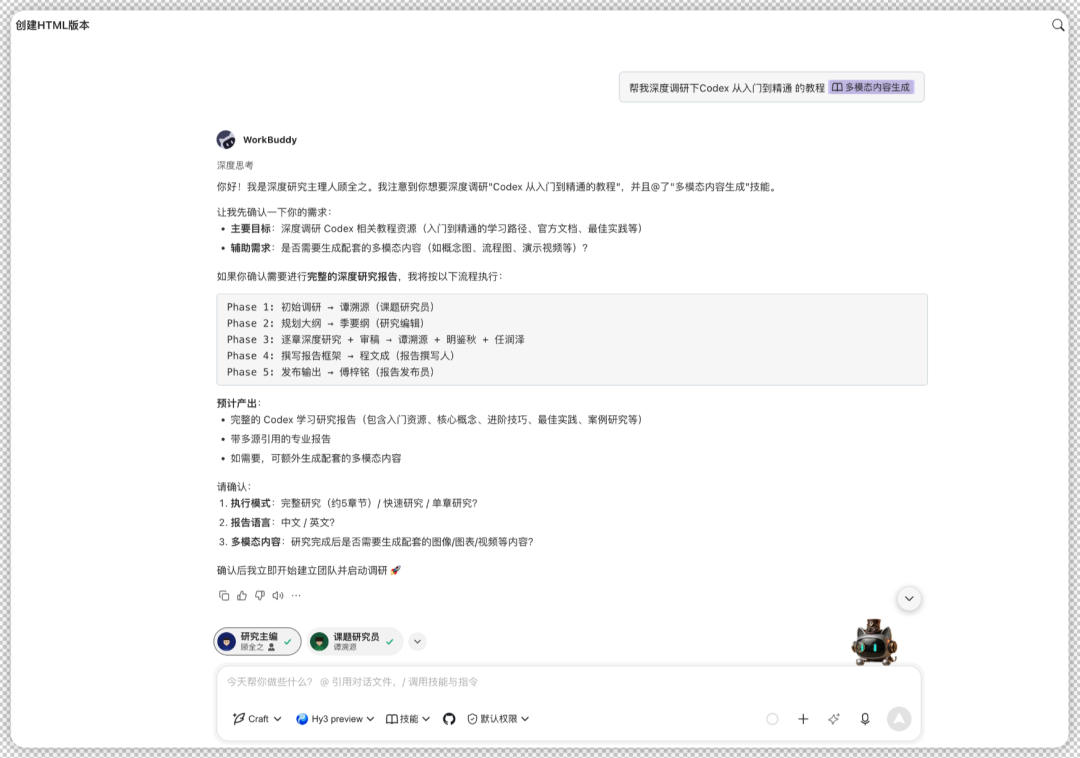Screen dimensions: 1080x758
Task: Select the 研究主编 顾全之 agent chip
Action: click(x=258, y=642)
